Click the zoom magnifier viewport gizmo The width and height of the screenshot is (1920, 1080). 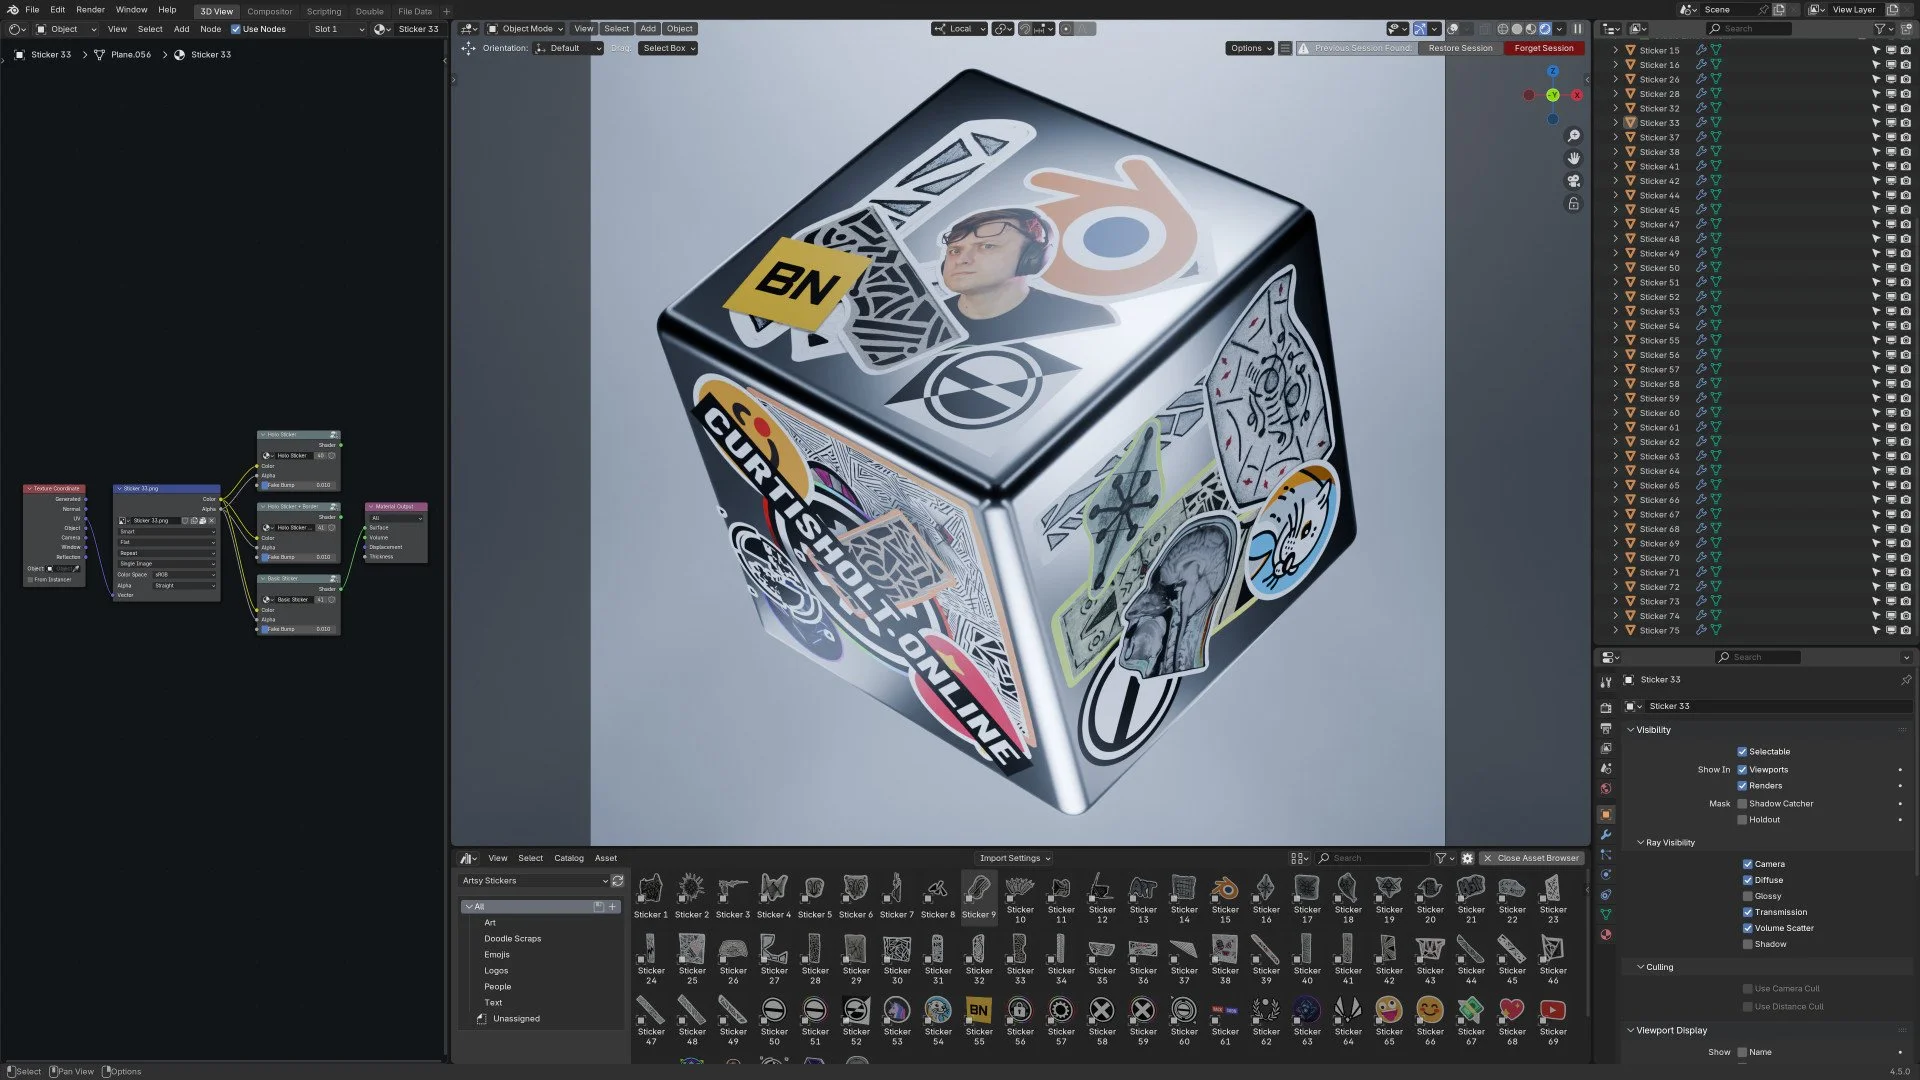tap(1574, 136)
